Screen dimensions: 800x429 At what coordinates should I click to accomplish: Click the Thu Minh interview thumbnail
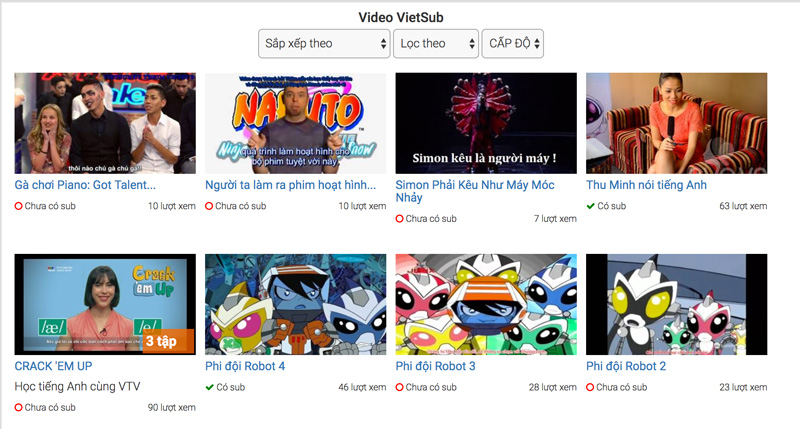click(677, 123)
